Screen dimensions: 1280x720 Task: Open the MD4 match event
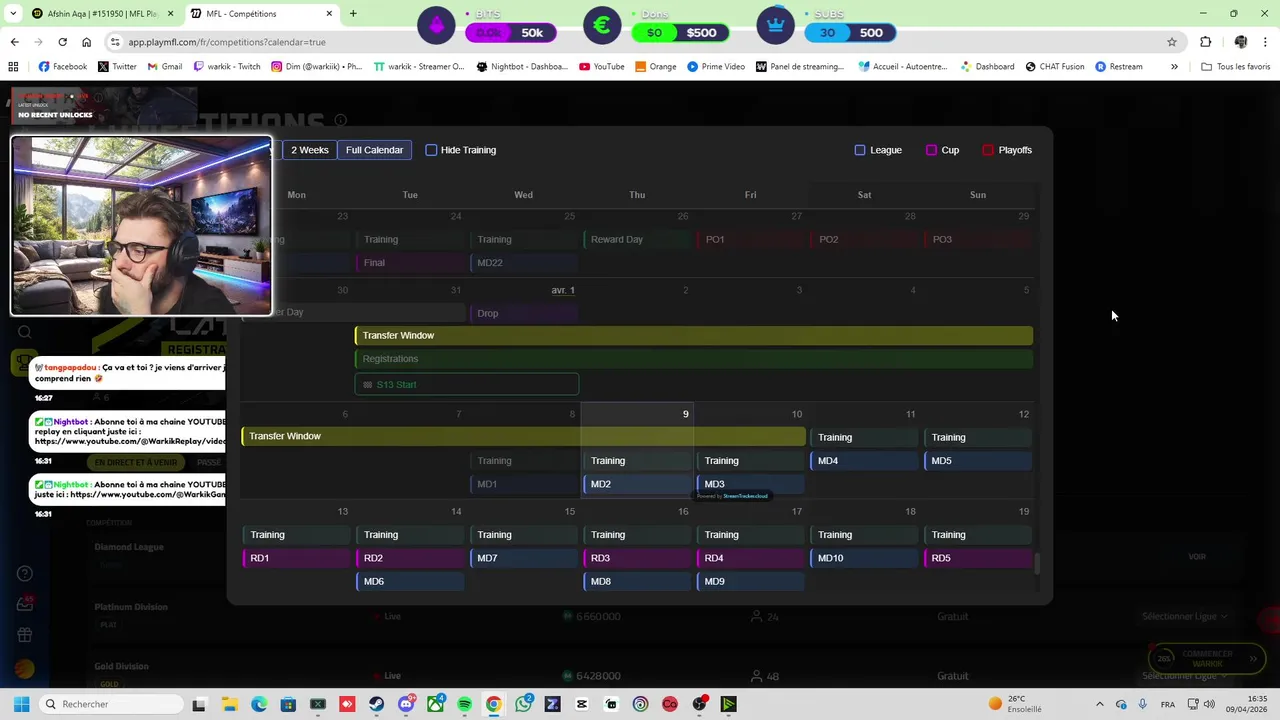pyautogui.click(x=864, y=461)
